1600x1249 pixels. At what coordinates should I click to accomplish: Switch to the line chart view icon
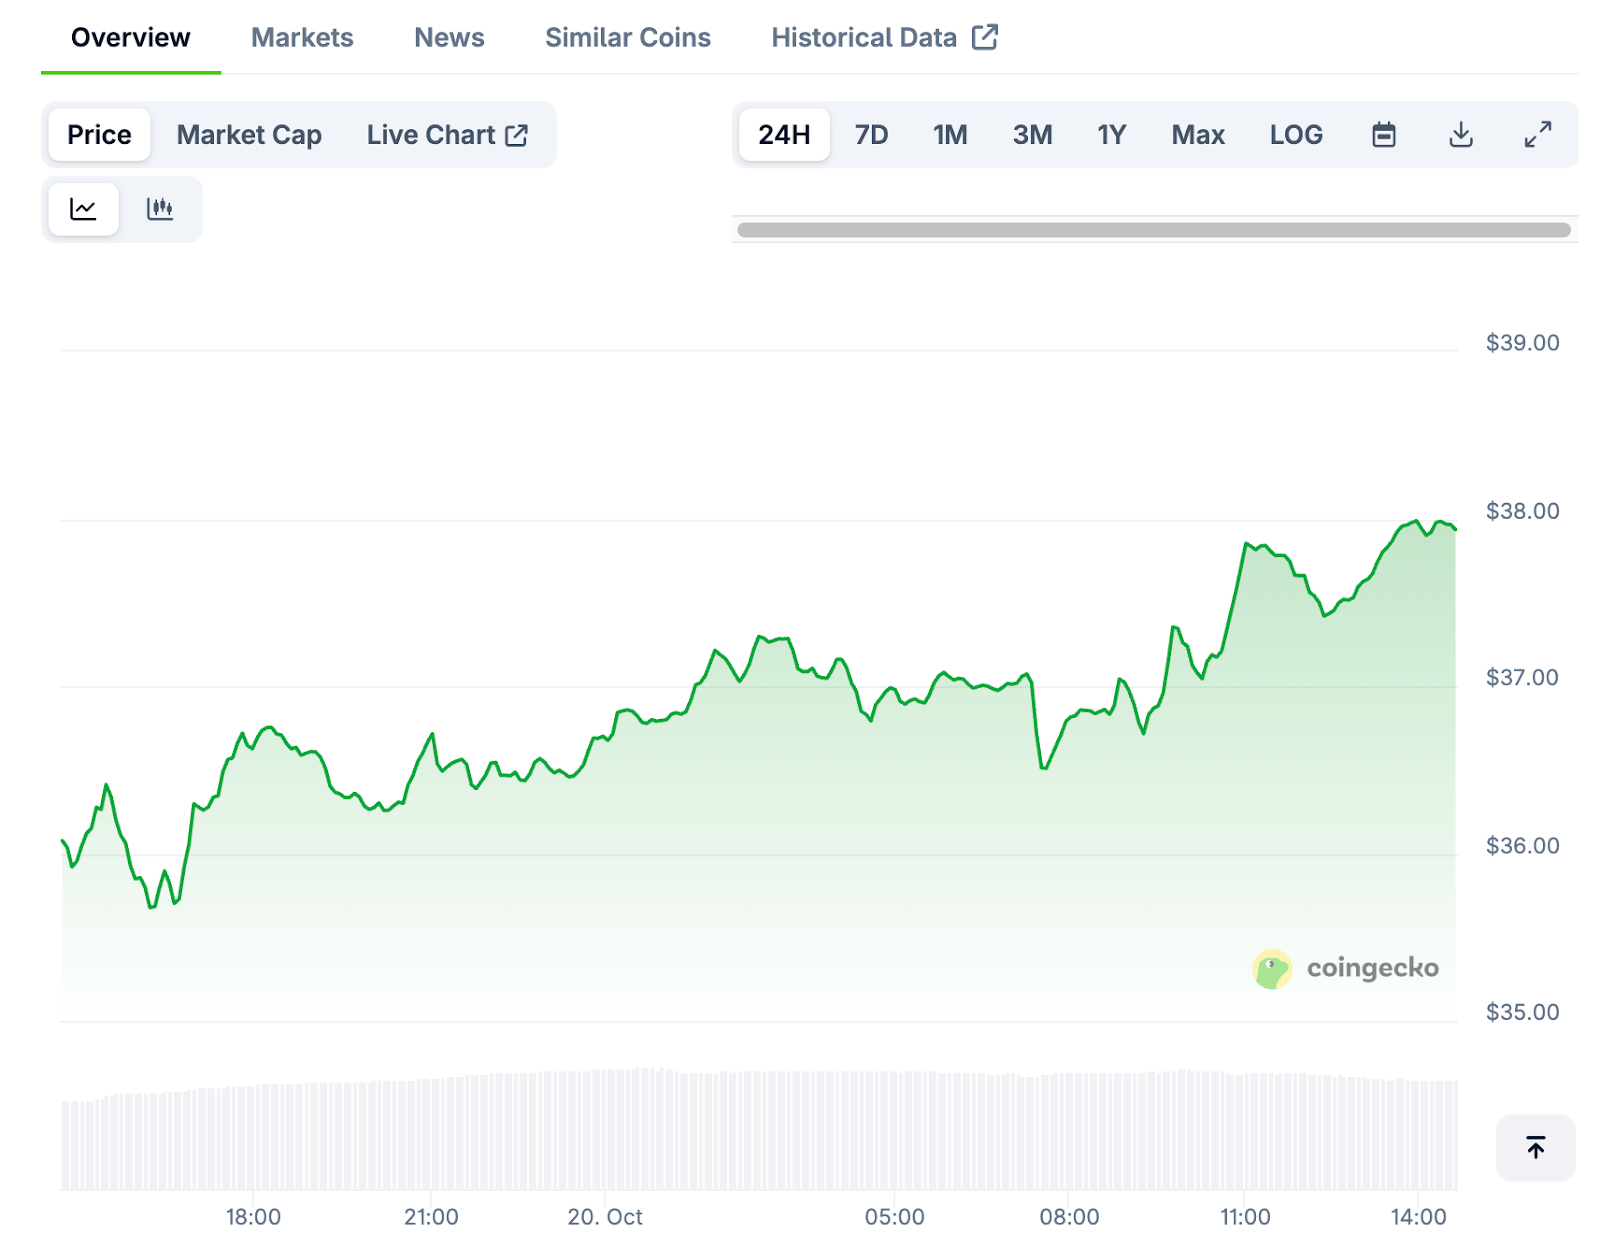coord(83,209)
